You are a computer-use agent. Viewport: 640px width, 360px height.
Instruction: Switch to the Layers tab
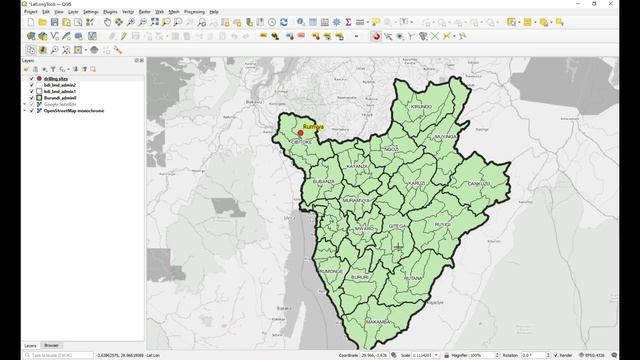tap(30, 346)
